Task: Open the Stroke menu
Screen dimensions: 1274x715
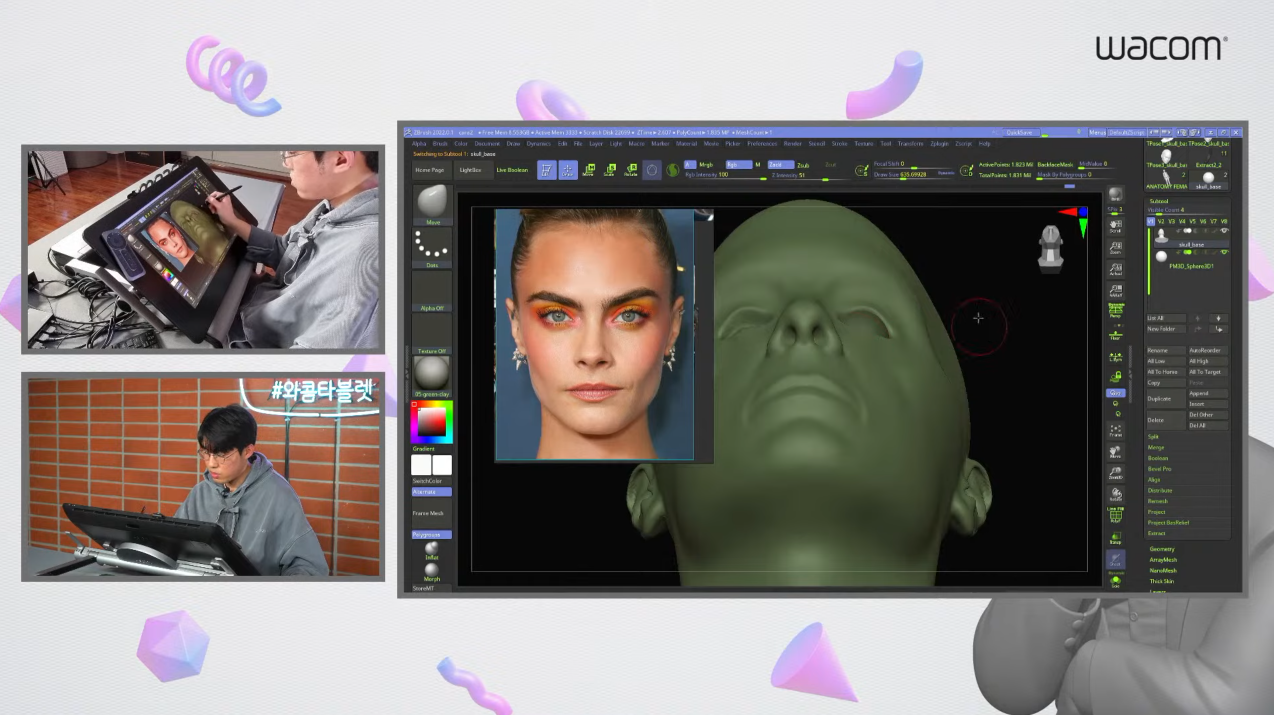Action: click(x=840, y=144)
